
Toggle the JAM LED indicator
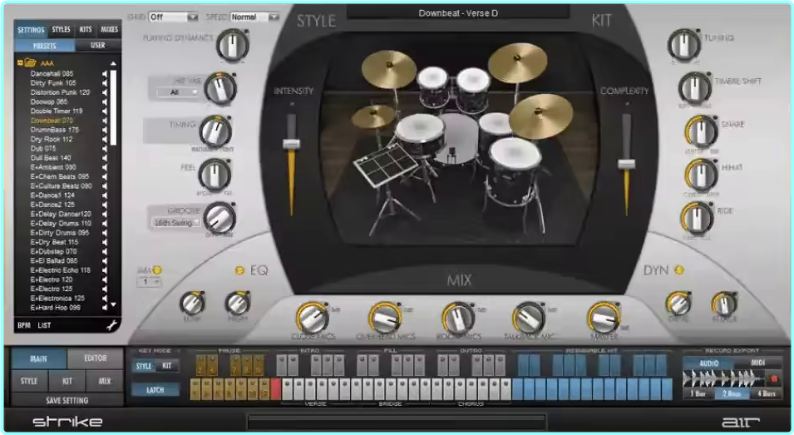[157, 270]
